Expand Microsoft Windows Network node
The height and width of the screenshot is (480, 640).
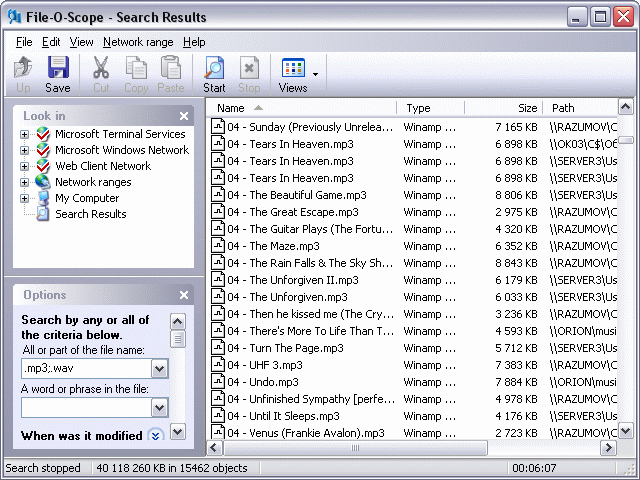pyautogui.click(x=24, y=150)
